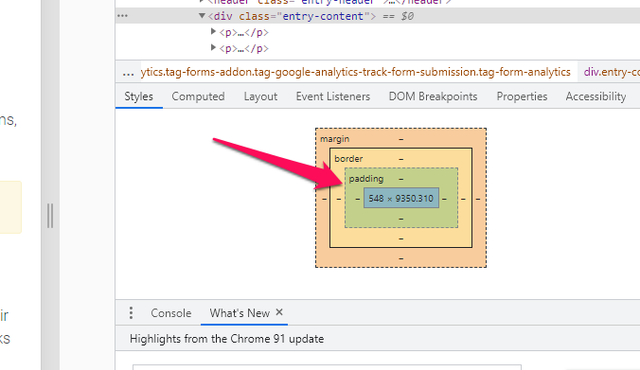Click the DevTools panel resize handle

coord(50,215)
